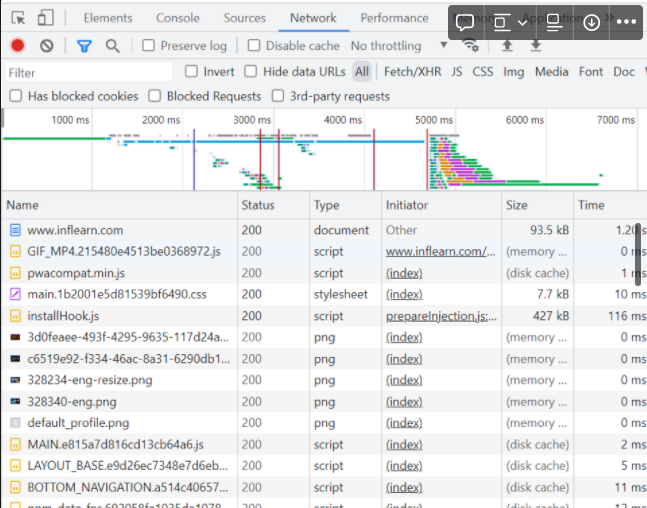This screenshot has width=647, height=508.
Task: Click the overlay circled download icon
Action: [x=591, y=22]
